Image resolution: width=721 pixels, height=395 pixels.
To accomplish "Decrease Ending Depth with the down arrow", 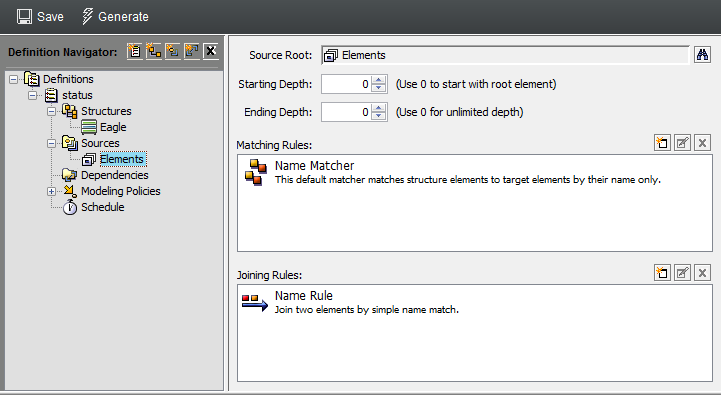I will coord(378,116).
